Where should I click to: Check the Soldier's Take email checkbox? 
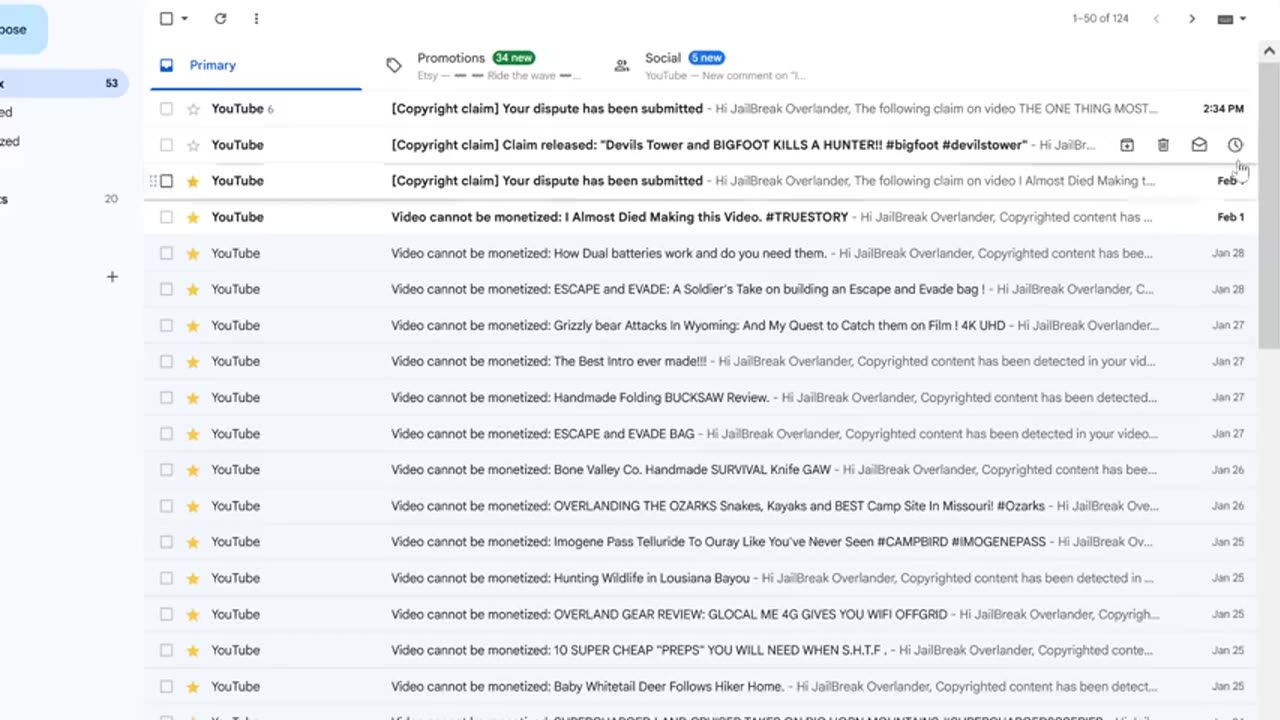[166, 289]
